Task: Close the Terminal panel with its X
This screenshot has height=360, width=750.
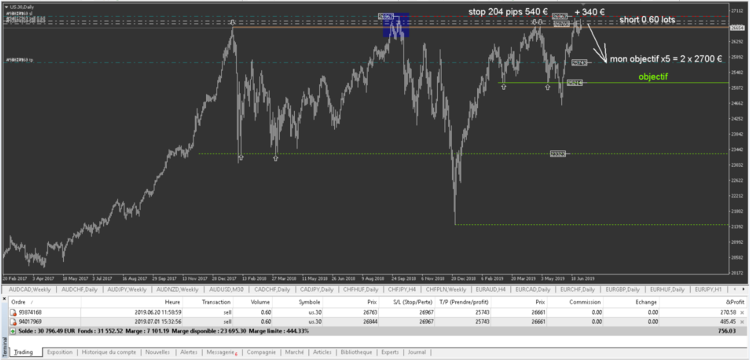Action: [4, 298]
